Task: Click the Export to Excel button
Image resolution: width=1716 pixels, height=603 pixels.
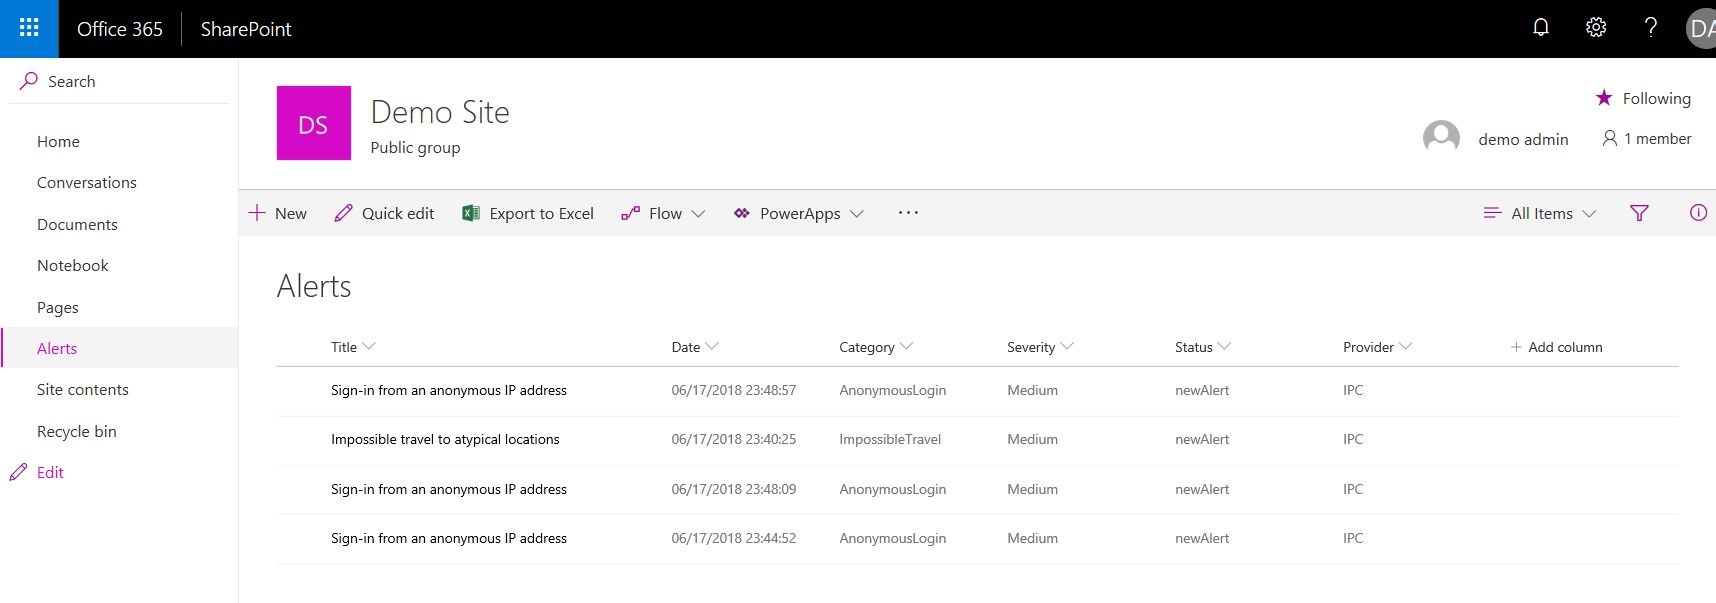Action: [528, 213]
